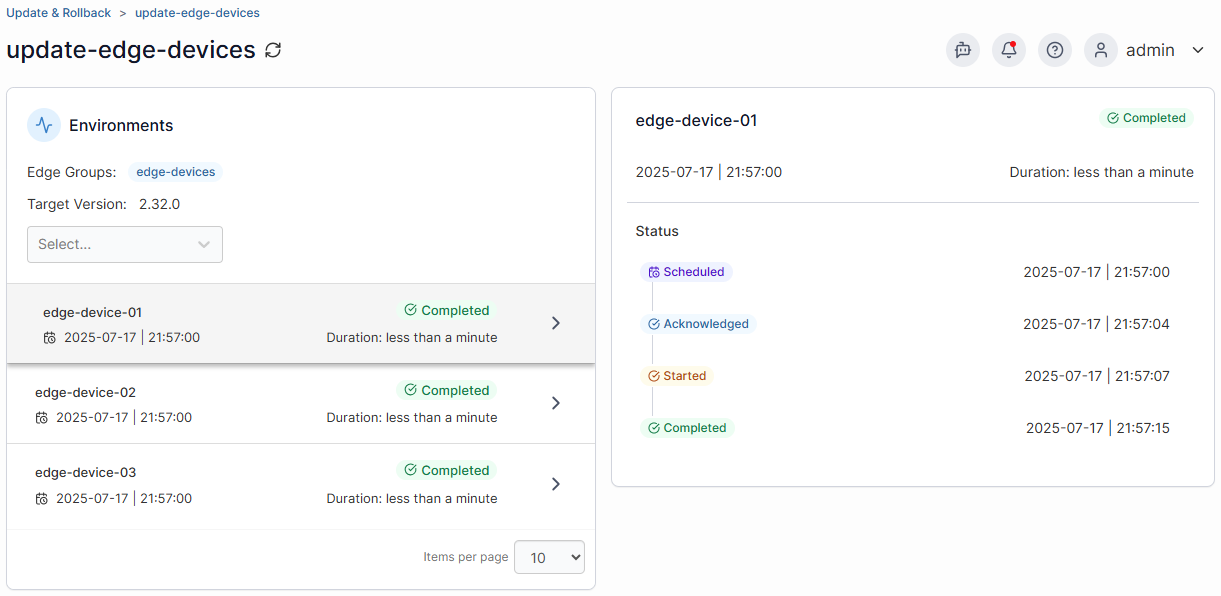Expand edge-device-02 details chevron

556,403
